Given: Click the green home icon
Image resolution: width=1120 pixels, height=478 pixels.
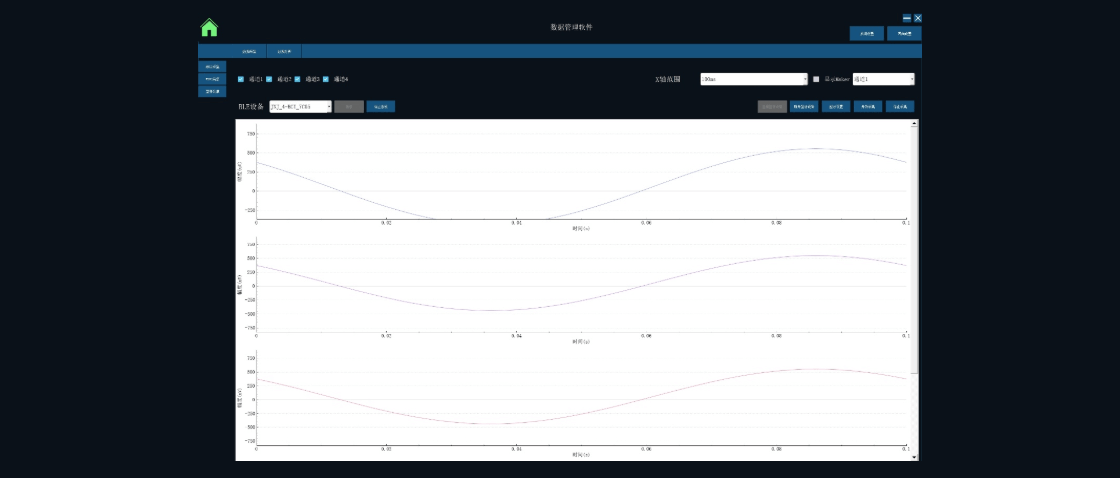Looking at the screenshot, I should (209, 28).
